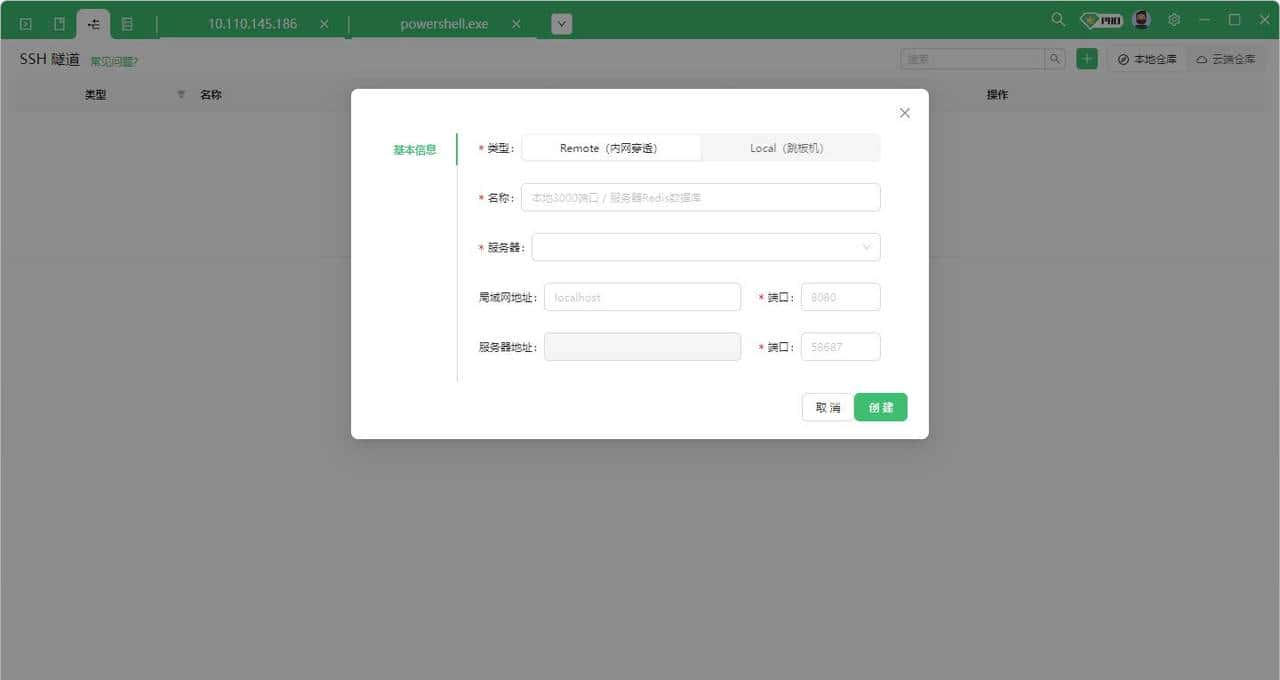Click the list/notes icon in top bar

coord(127,23)
